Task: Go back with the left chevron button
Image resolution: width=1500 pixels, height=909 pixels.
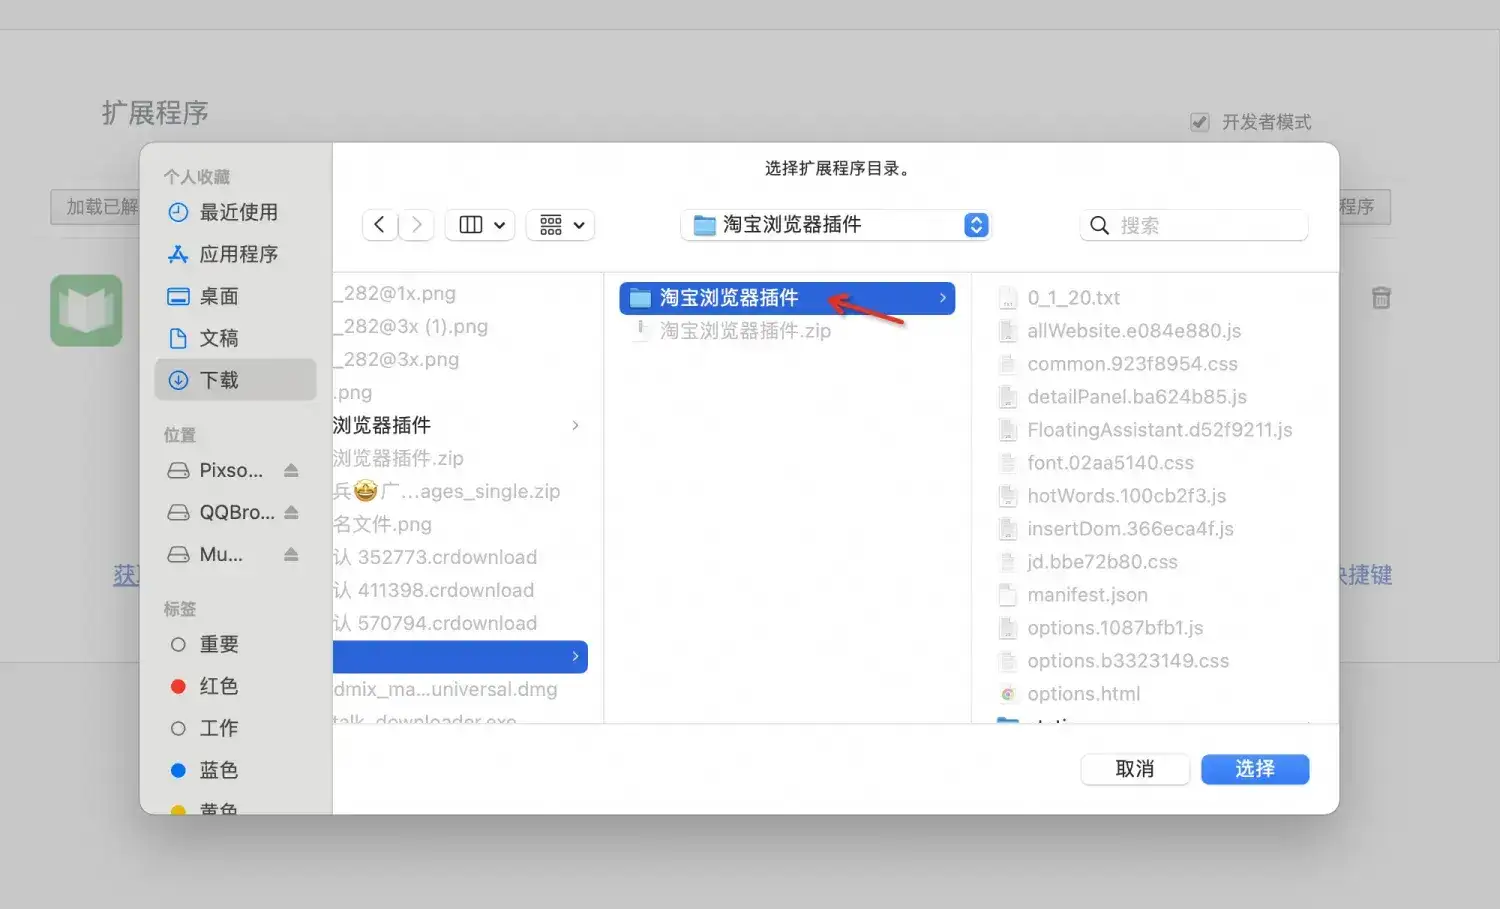Action: pos(379,225)
